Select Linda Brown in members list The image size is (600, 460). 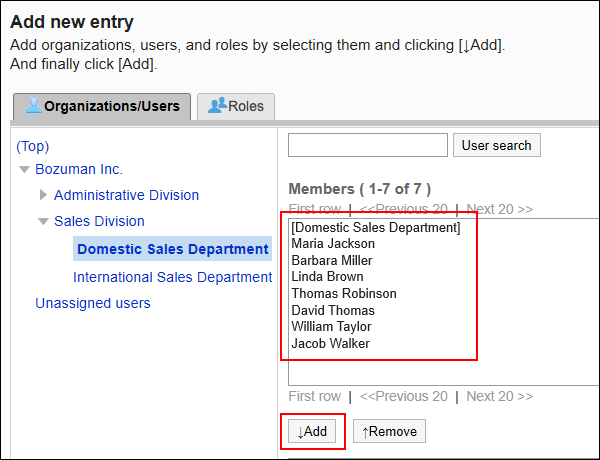pos(327,277)
